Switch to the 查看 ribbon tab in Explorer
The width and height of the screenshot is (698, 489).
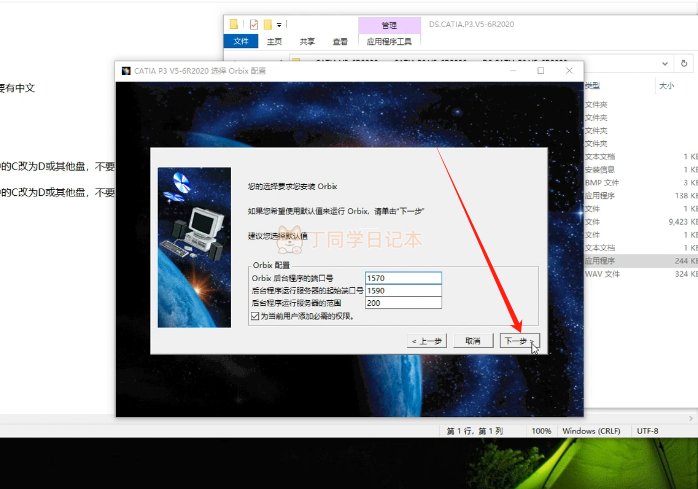[340, 41]
